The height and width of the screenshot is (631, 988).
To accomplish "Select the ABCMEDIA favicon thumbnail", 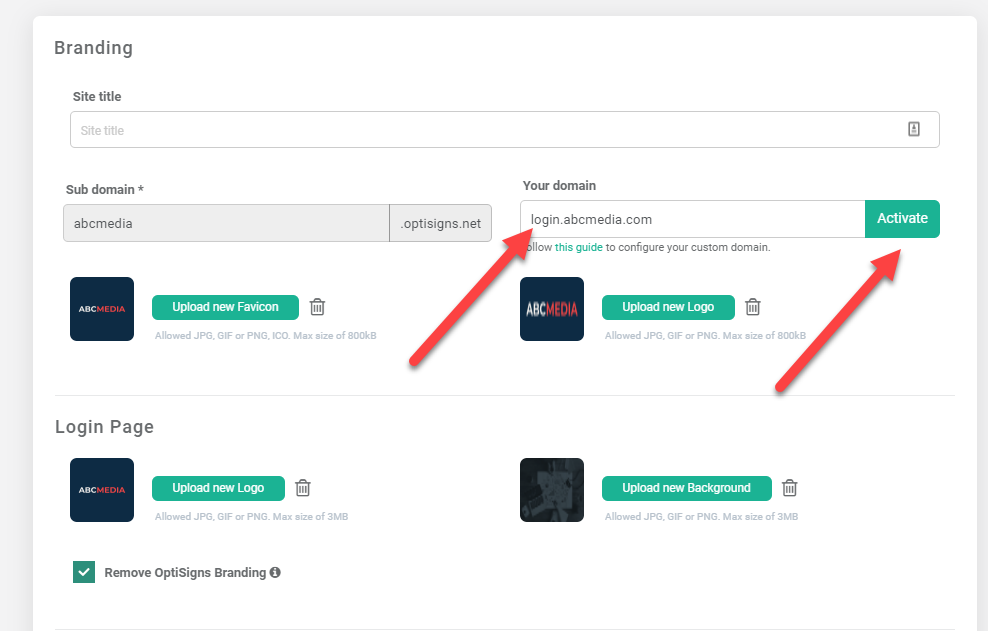I will tap(102, 309).
